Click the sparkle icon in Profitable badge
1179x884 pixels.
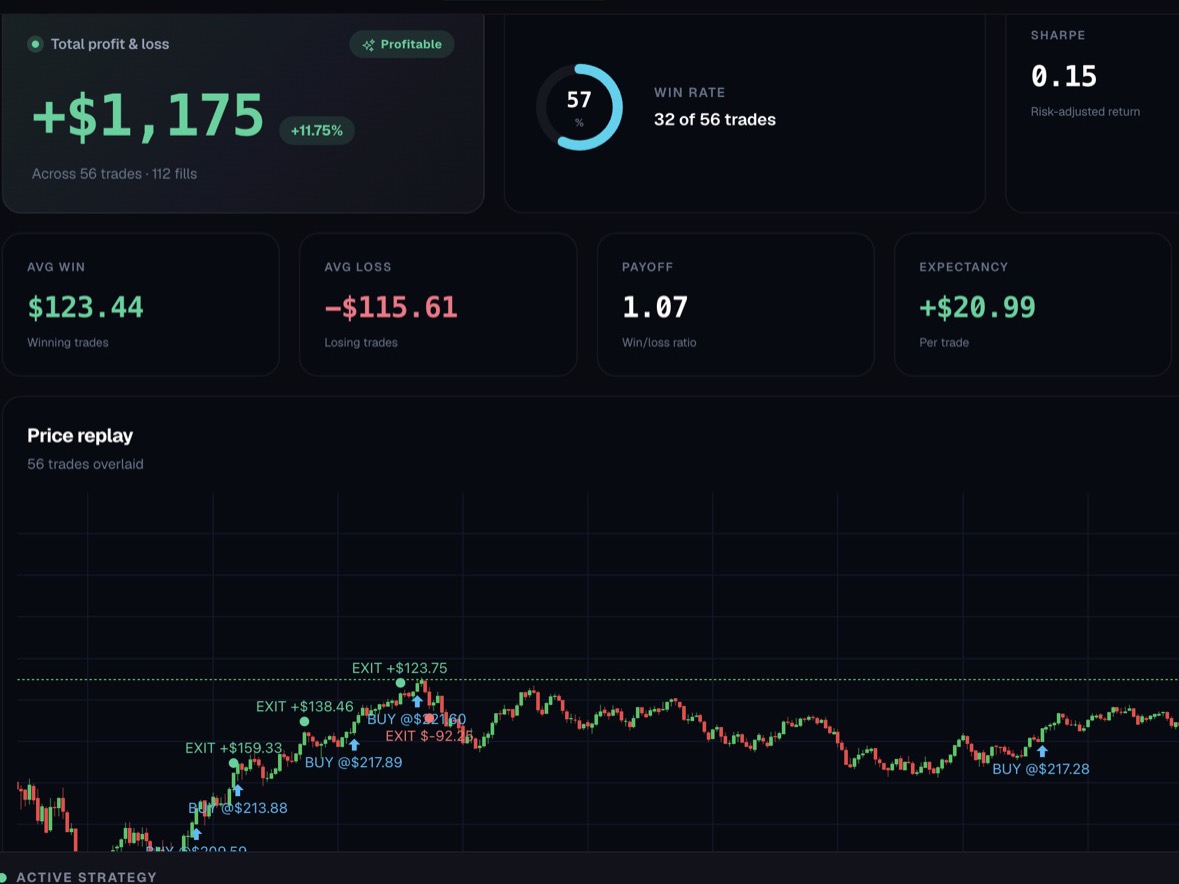click(368, 45)
